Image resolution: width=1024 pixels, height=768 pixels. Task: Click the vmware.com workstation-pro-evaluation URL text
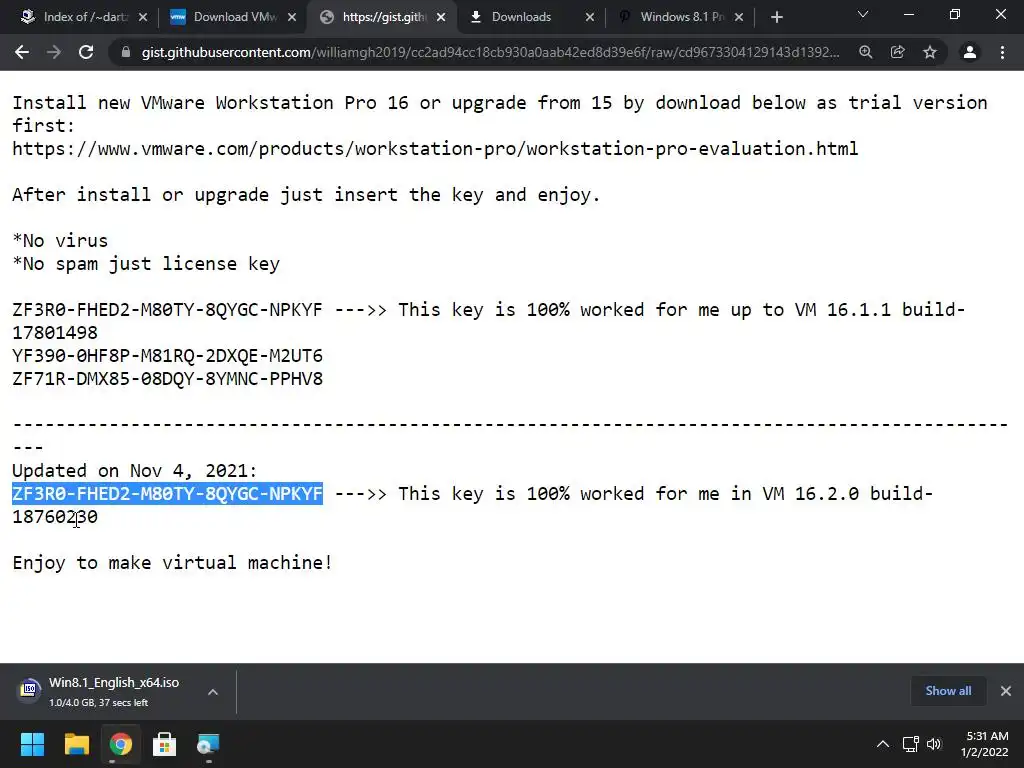435,149
